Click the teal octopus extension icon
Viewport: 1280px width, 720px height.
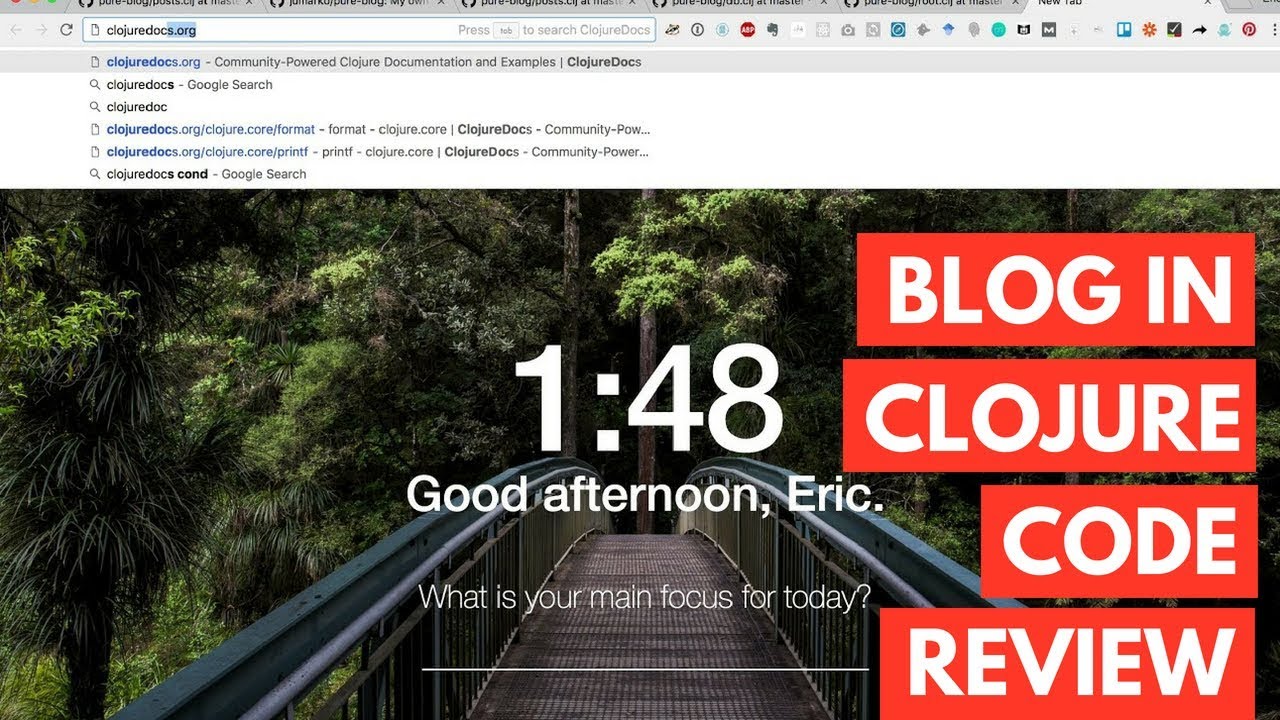click(1224, 30)
